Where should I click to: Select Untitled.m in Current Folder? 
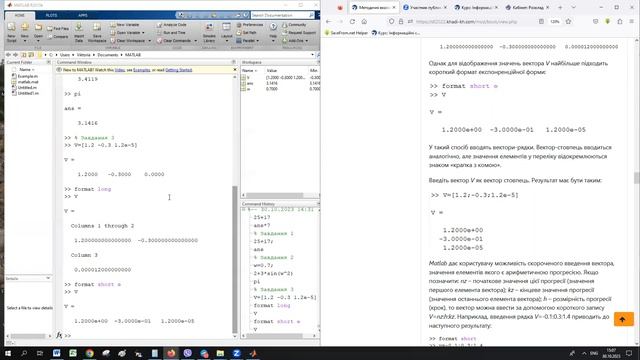24,88
